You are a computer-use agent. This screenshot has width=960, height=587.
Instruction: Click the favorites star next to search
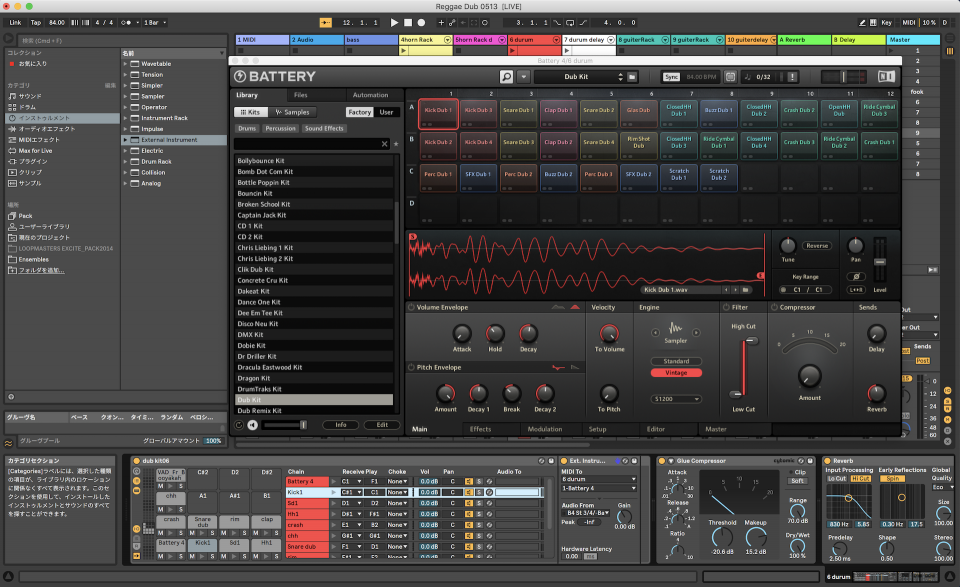(x=396, y=144)
